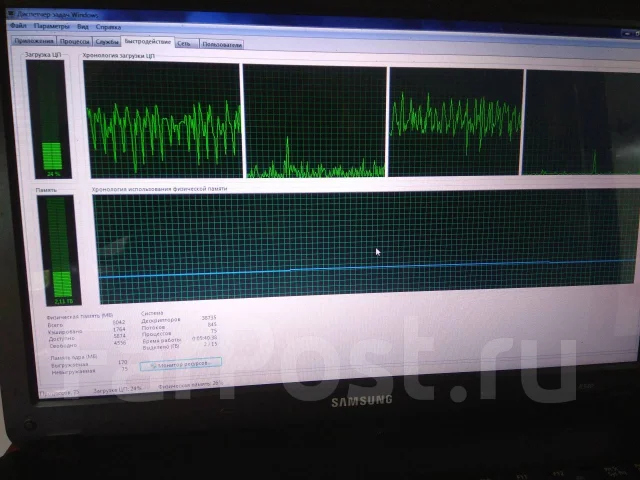Click the Память usage gauge

click(x=60, y=250)
